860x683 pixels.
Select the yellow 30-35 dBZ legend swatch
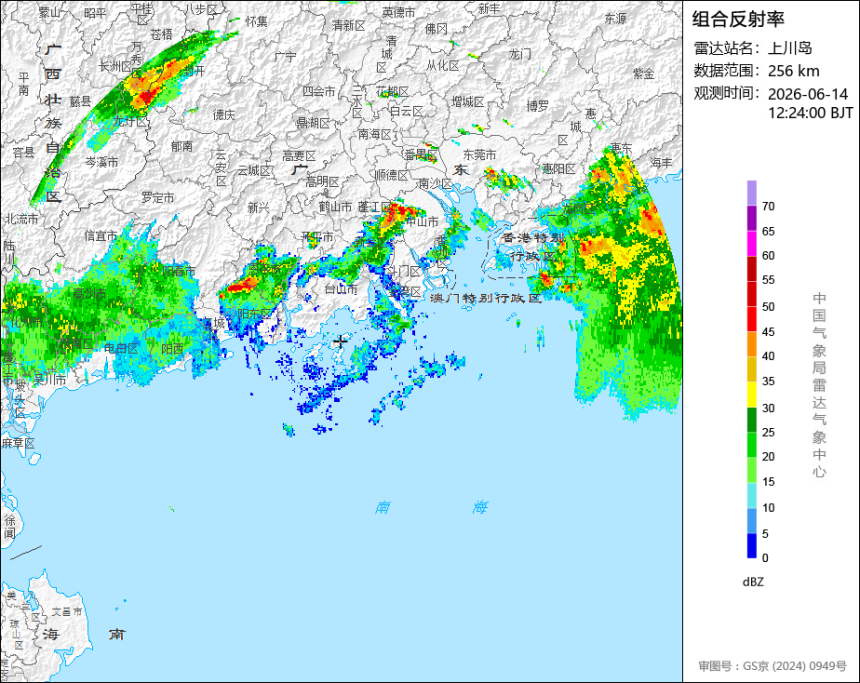coord(751,394)
